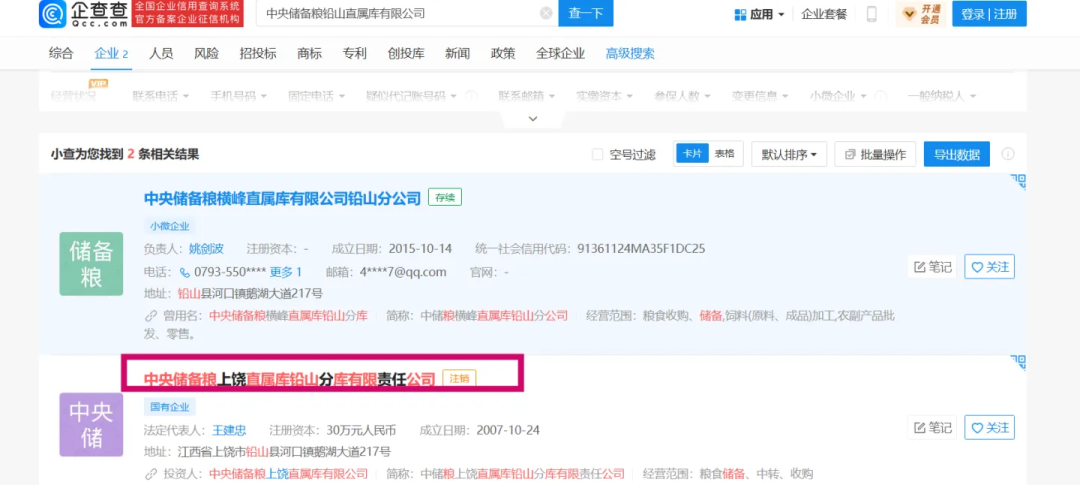Select the 风险 tab
This screenshot has height=485, width=1080.
206,53
